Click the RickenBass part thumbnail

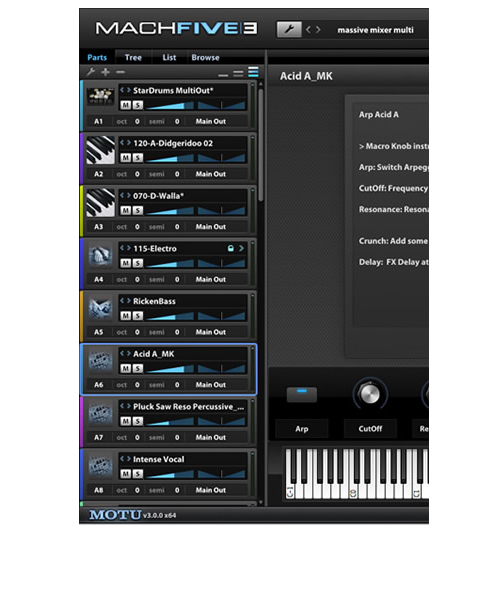pos(100,308)
